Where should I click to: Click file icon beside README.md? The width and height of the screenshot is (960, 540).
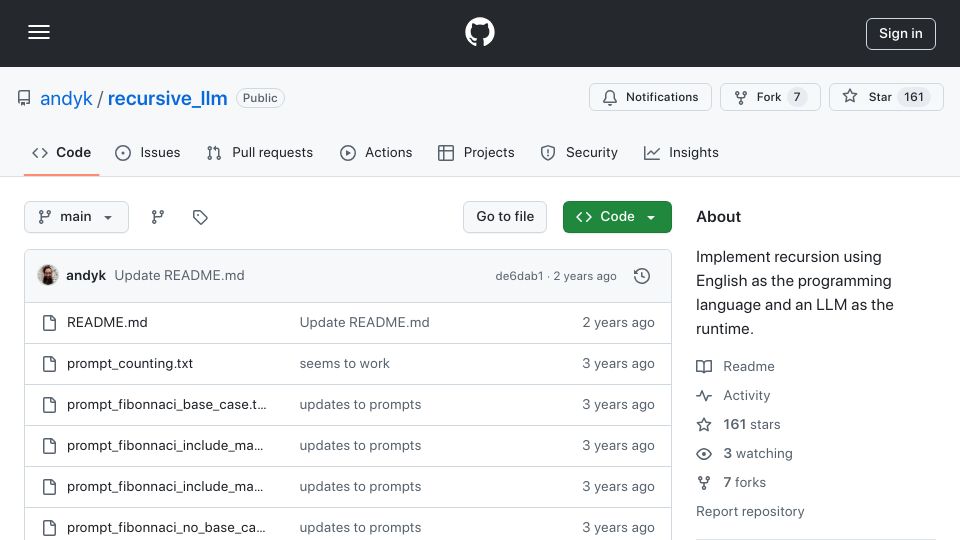tap(50, 323)
